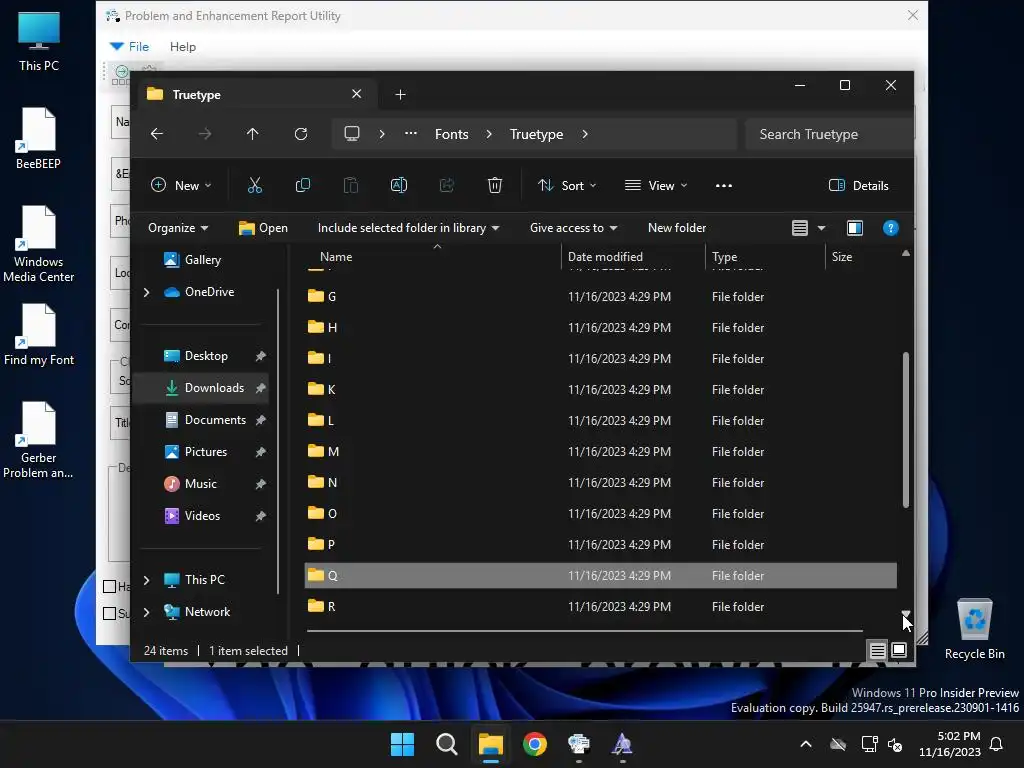Open Include selected folder in library dropdown
Screen dimensions: 1024x768
point(408,228)
